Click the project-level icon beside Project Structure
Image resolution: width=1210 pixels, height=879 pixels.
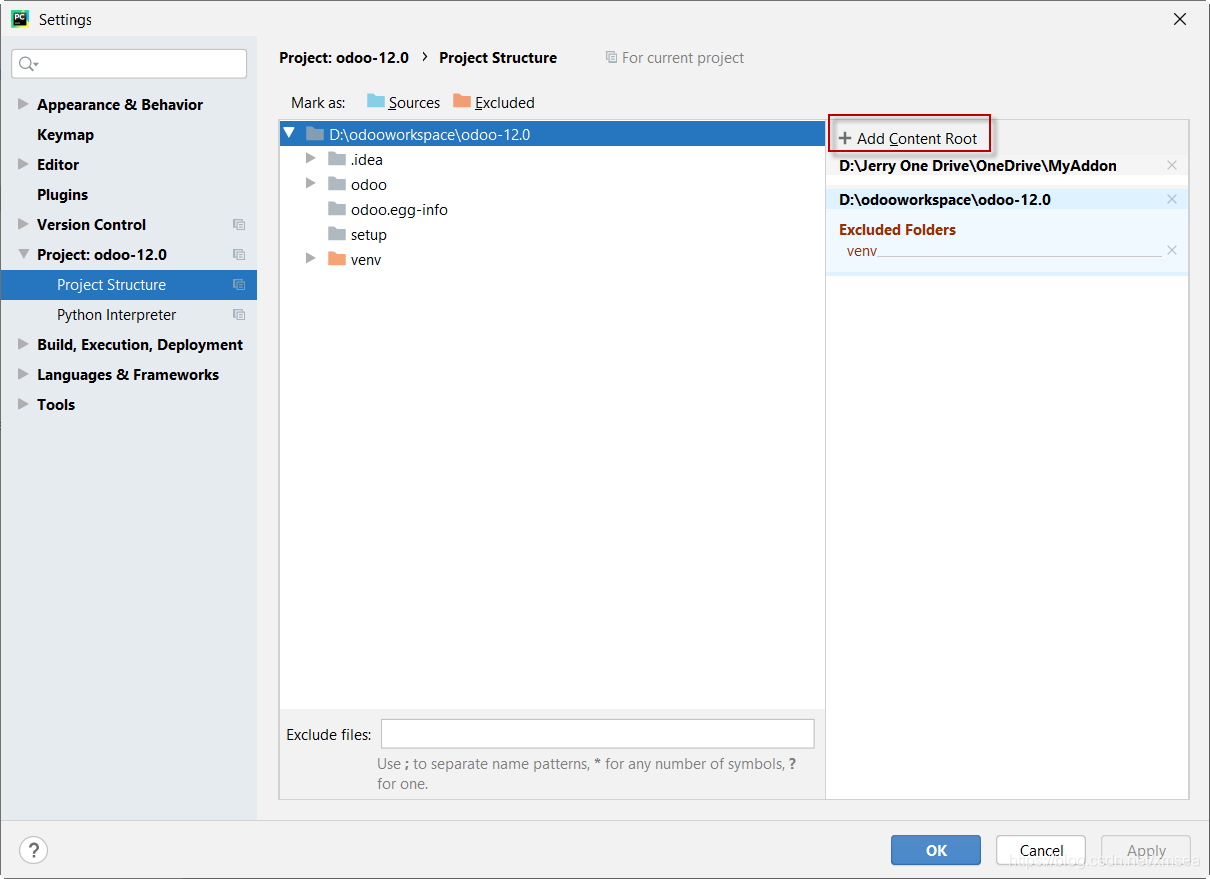point(239,285)
